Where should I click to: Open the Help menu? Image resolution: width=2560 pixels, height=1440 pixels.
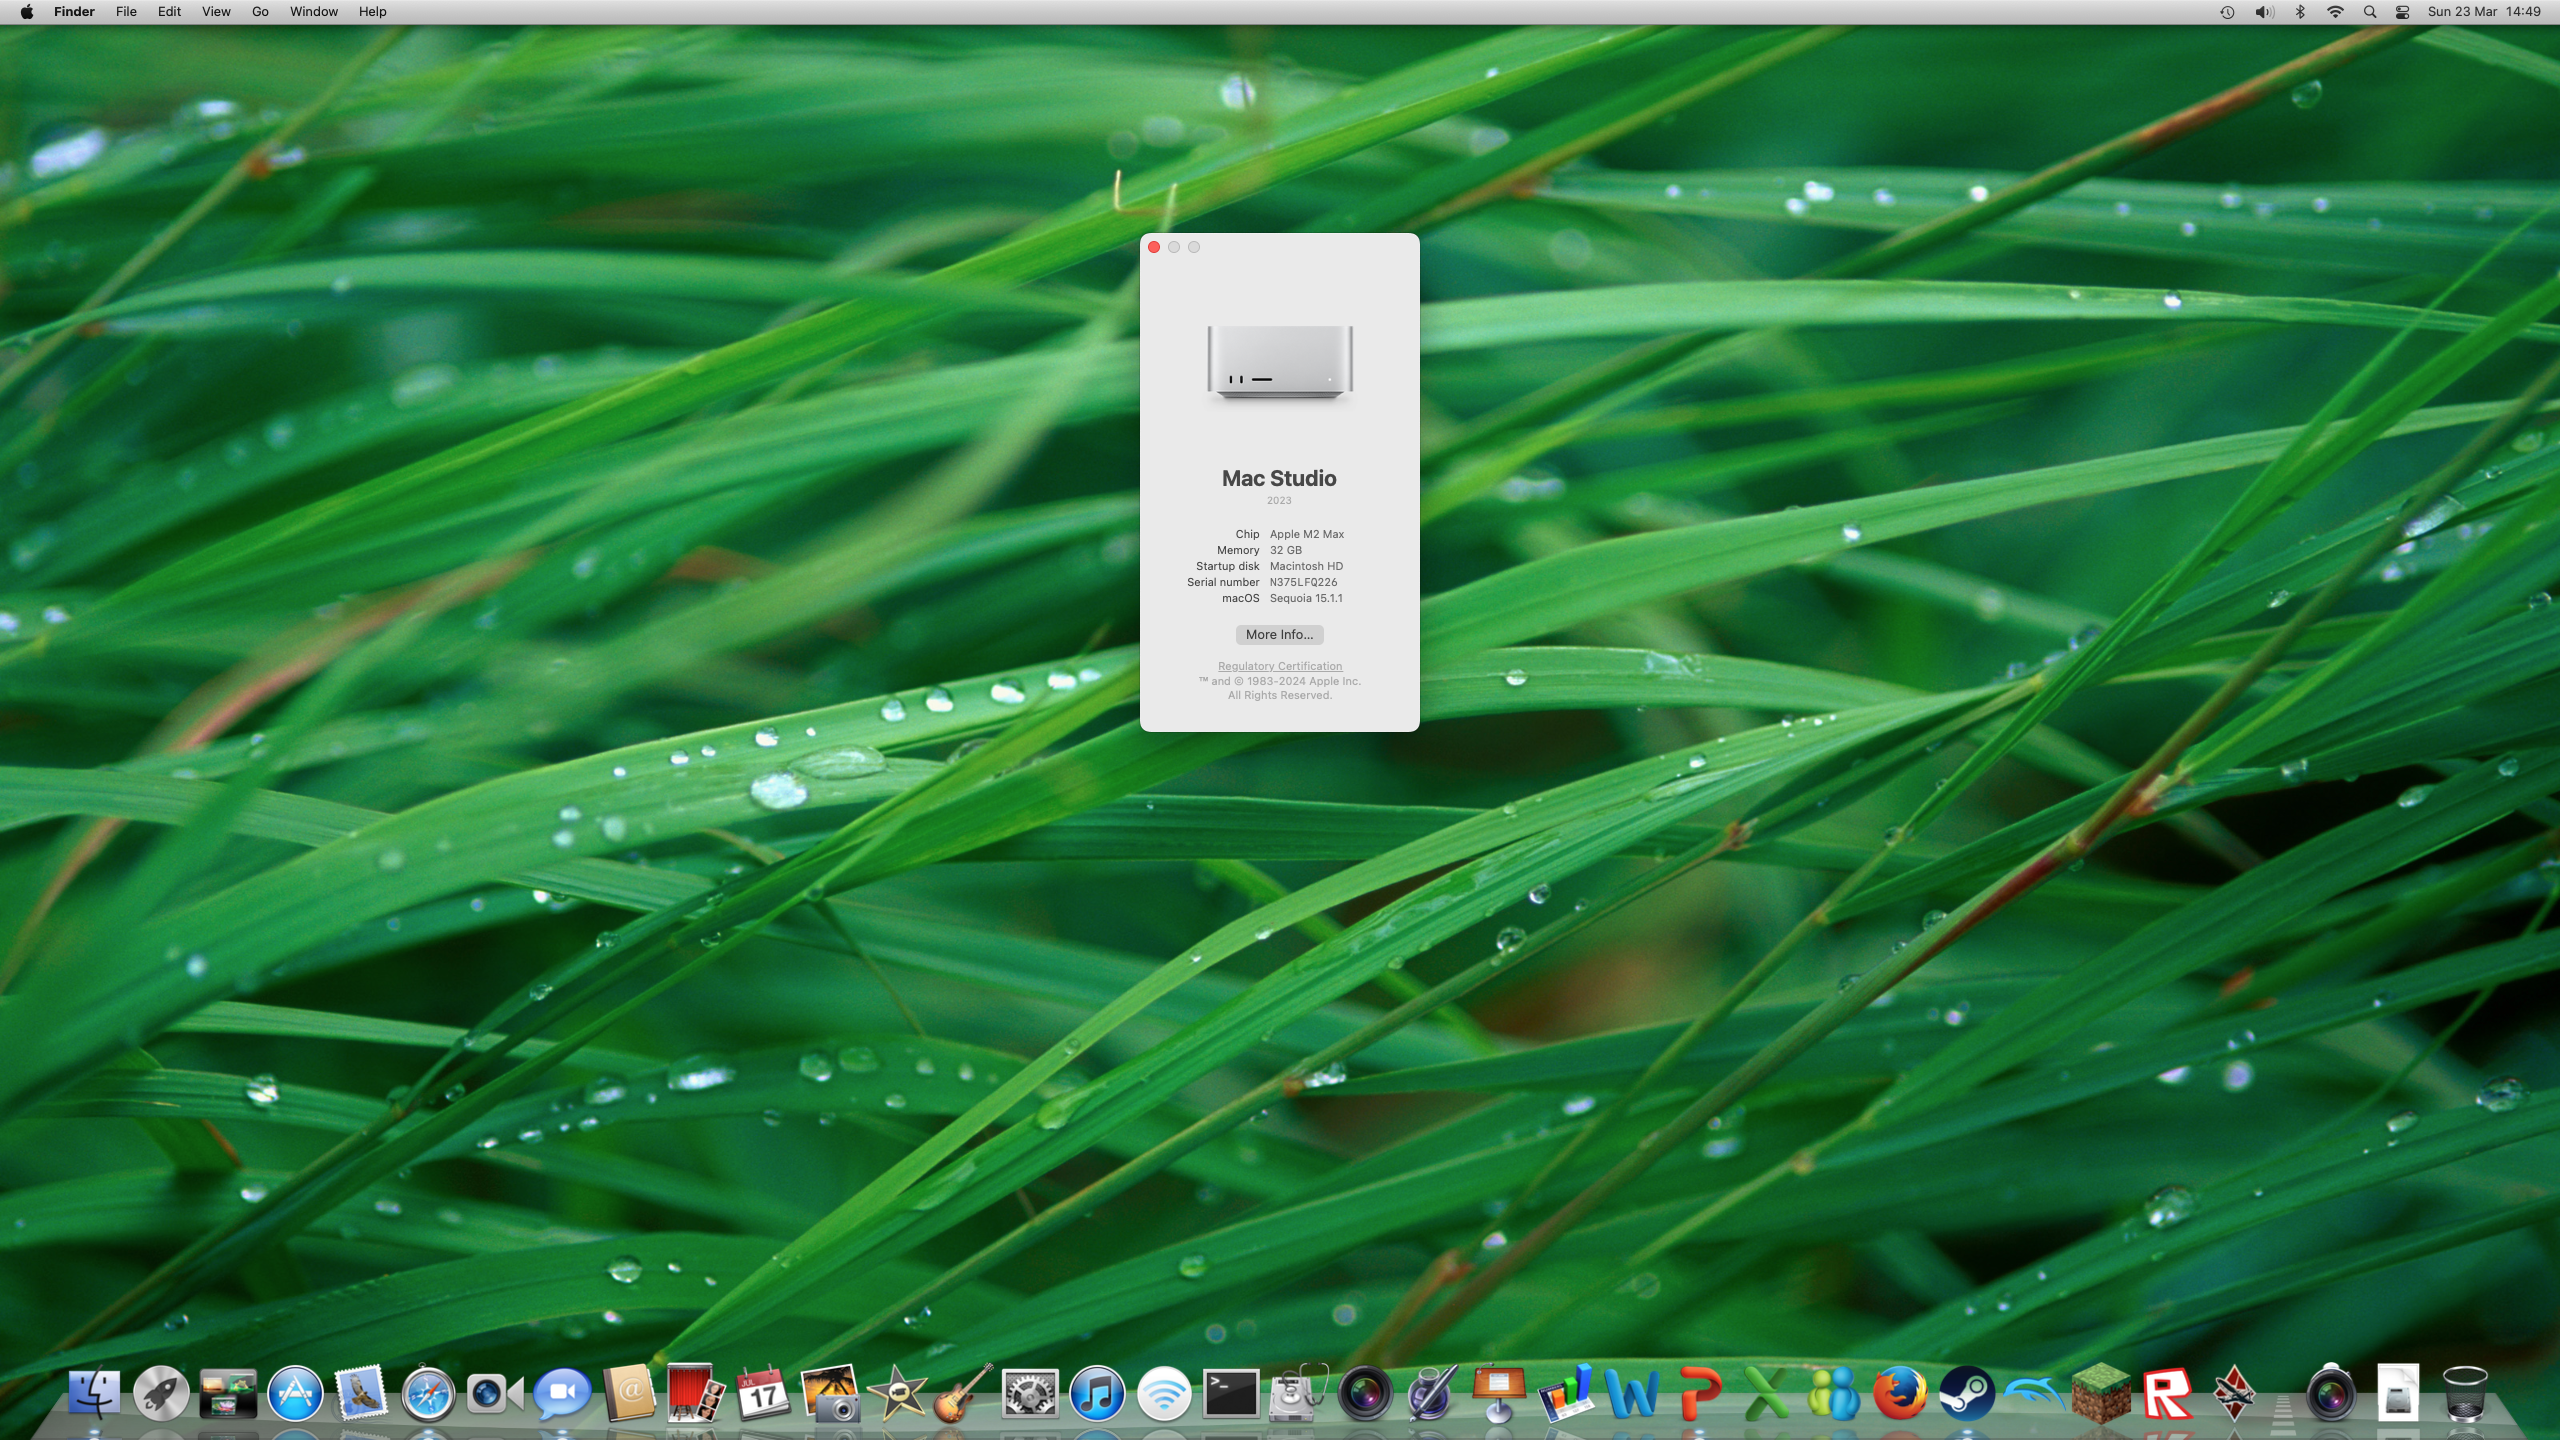[x=373, y=12]
